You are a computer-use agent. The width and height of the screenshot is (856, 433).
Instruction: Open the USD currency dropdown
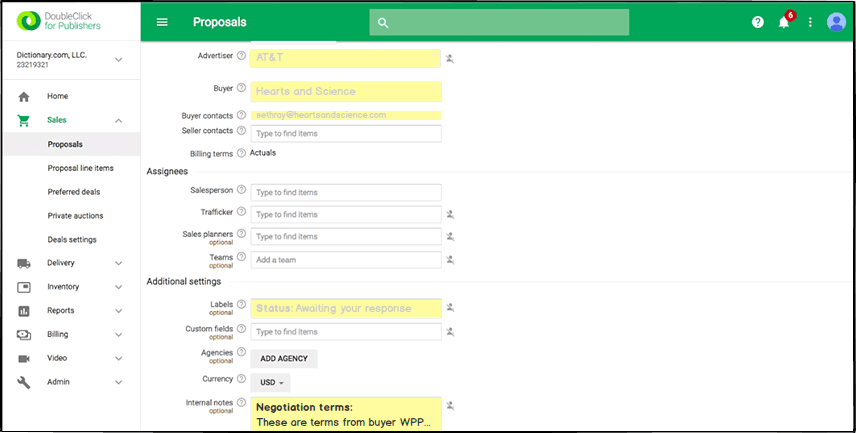coord(271,383)
